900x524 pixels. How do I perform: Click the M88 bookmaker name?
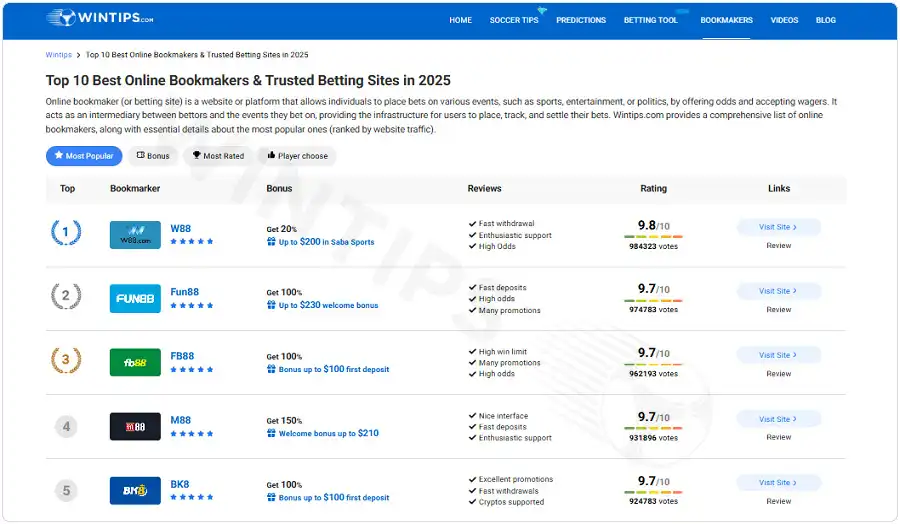(x=180, y=420)
